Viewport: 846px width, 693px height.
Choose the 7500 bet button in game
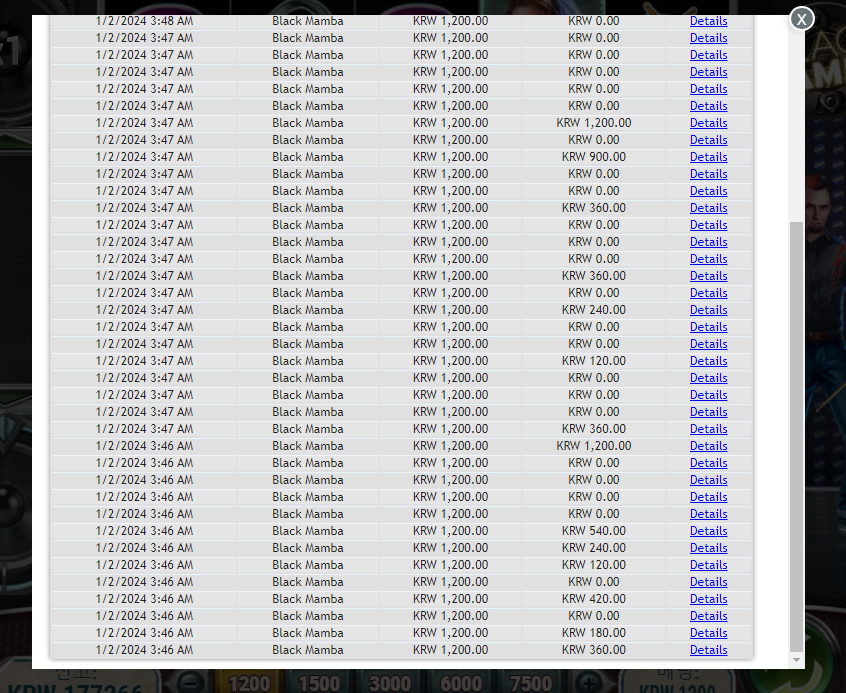(531, 683)
